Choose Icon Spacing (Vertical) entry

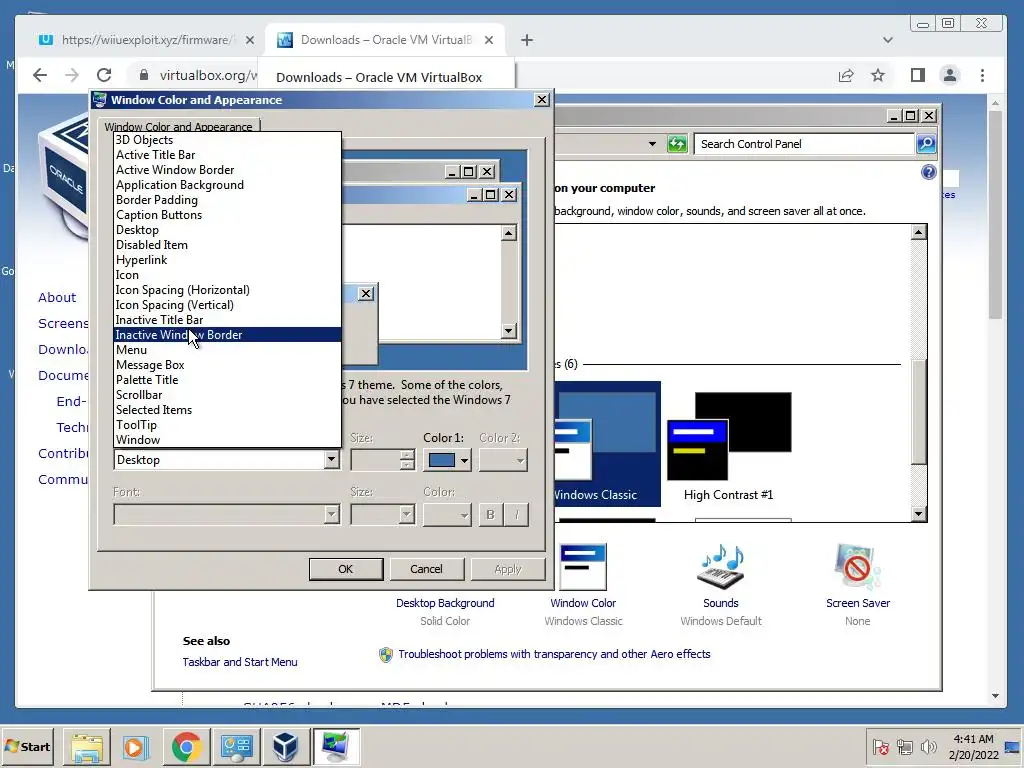coord(227,305)
